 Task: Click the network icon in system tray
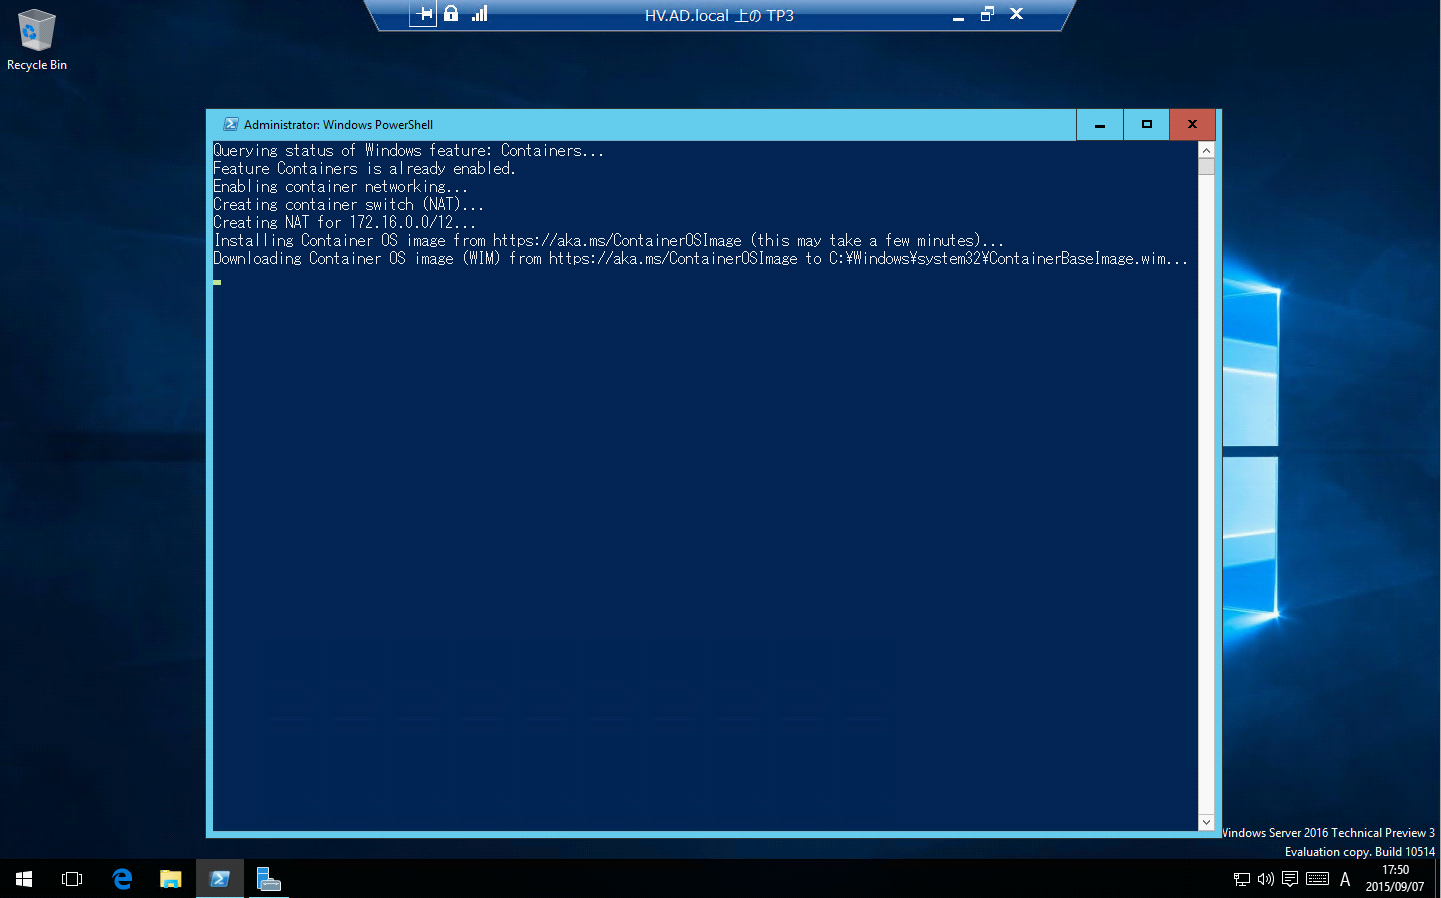click(1242, 880)
